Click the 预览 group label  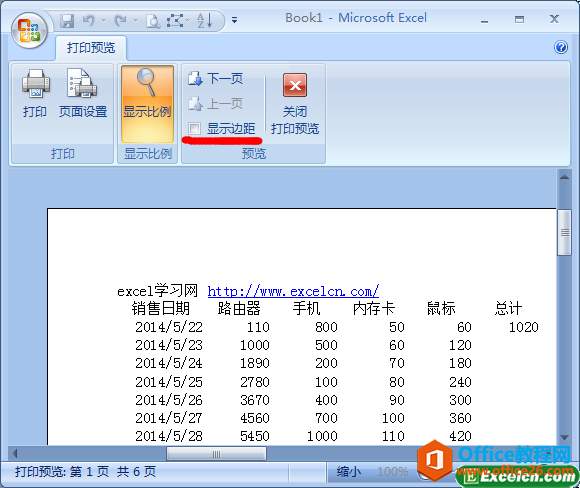[254, 154]
